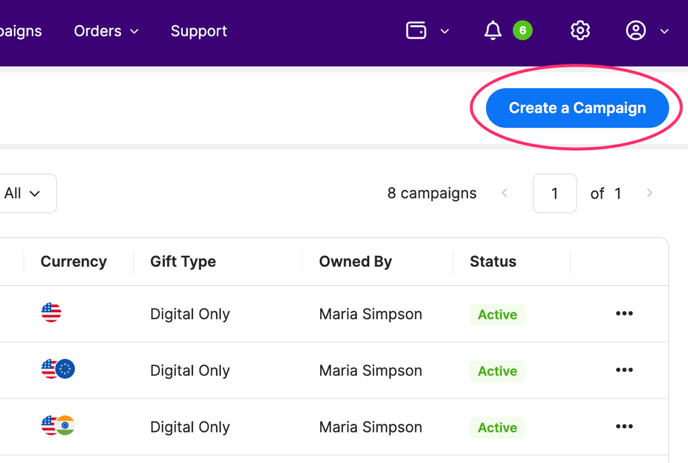Open three-dot actions menu for second campaign

tap(624, 370)
